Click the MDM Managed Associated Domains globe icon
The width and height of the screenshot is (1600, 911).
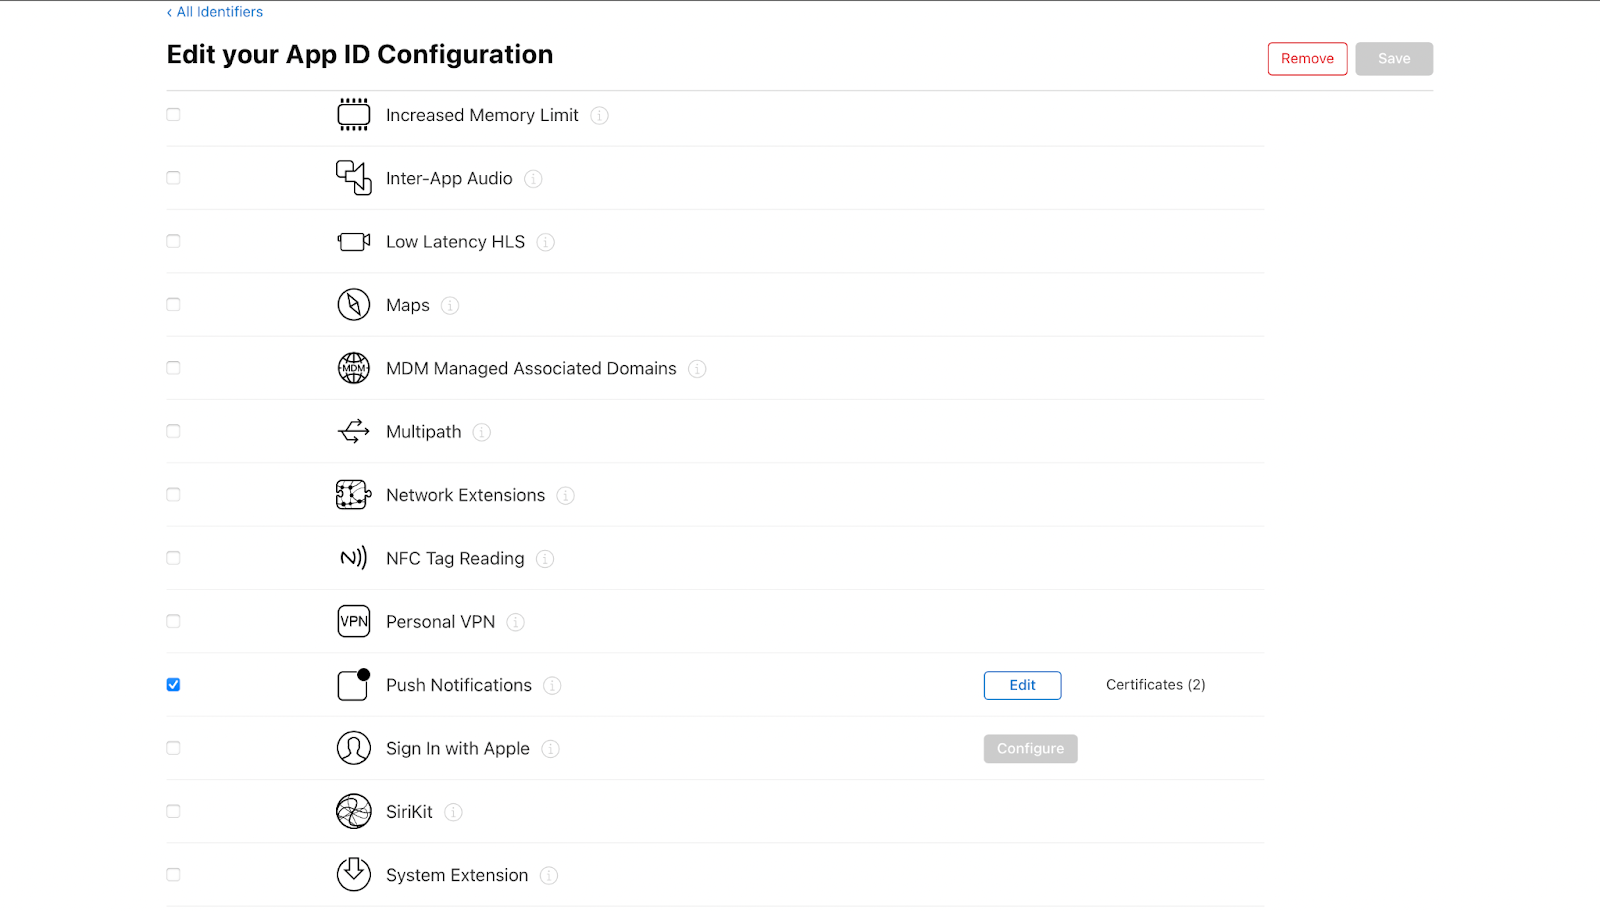click(x=353, y=368)
